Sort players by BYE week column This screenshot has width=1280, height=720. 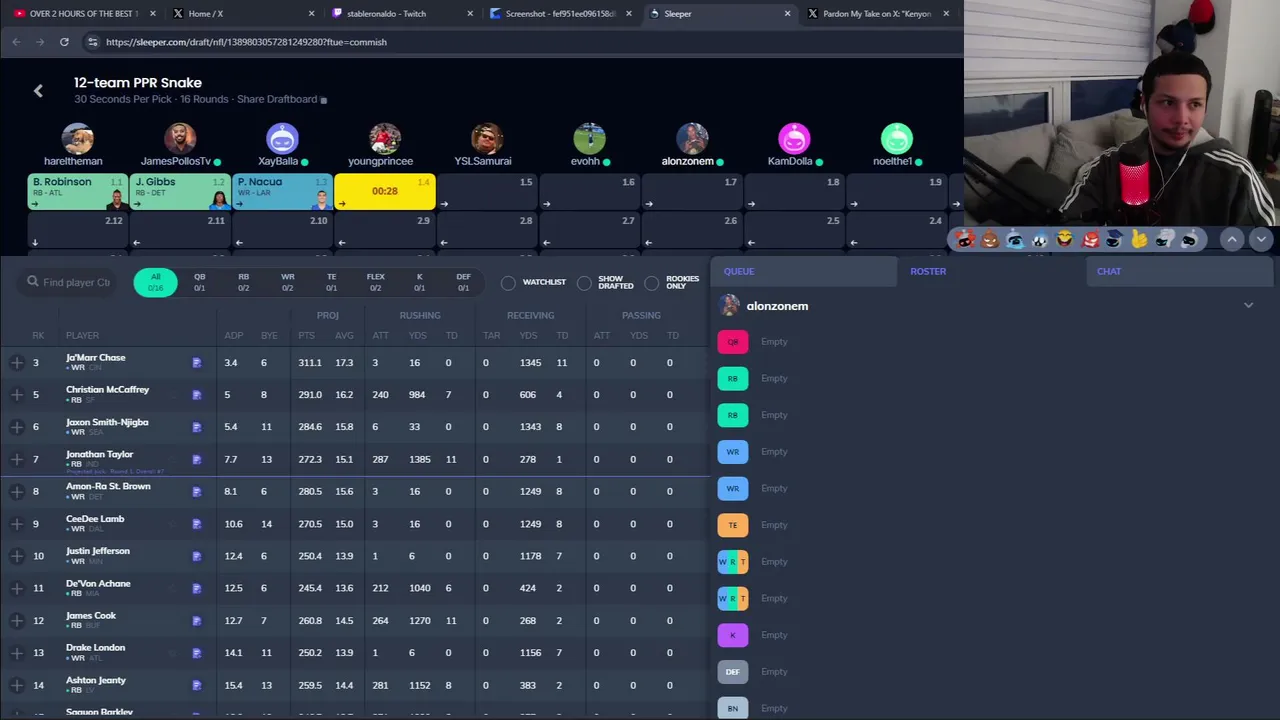point(269,336)
